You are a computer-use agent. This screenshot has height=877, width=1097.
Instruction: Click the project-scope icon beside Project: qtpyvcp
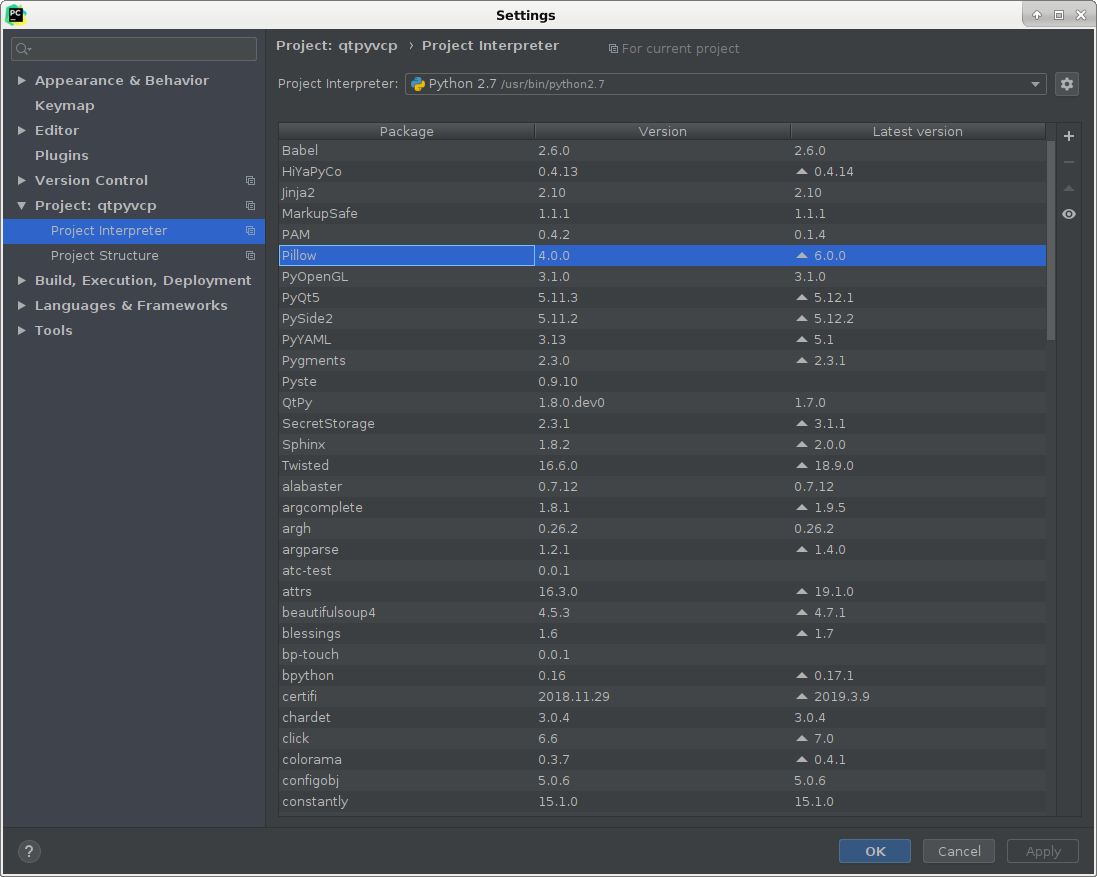(250, 206)
